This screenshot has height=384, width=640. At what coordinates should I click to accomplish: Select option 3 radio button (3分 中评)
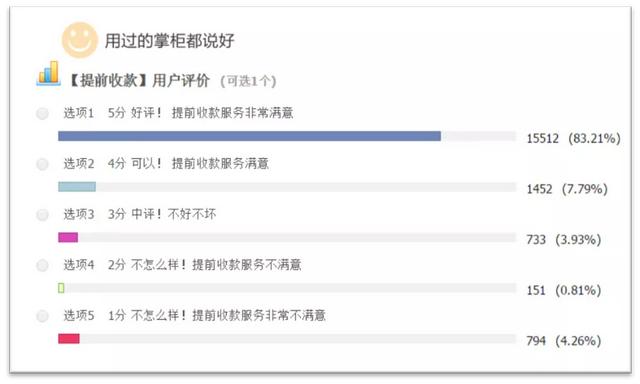[x=42, y=215]
